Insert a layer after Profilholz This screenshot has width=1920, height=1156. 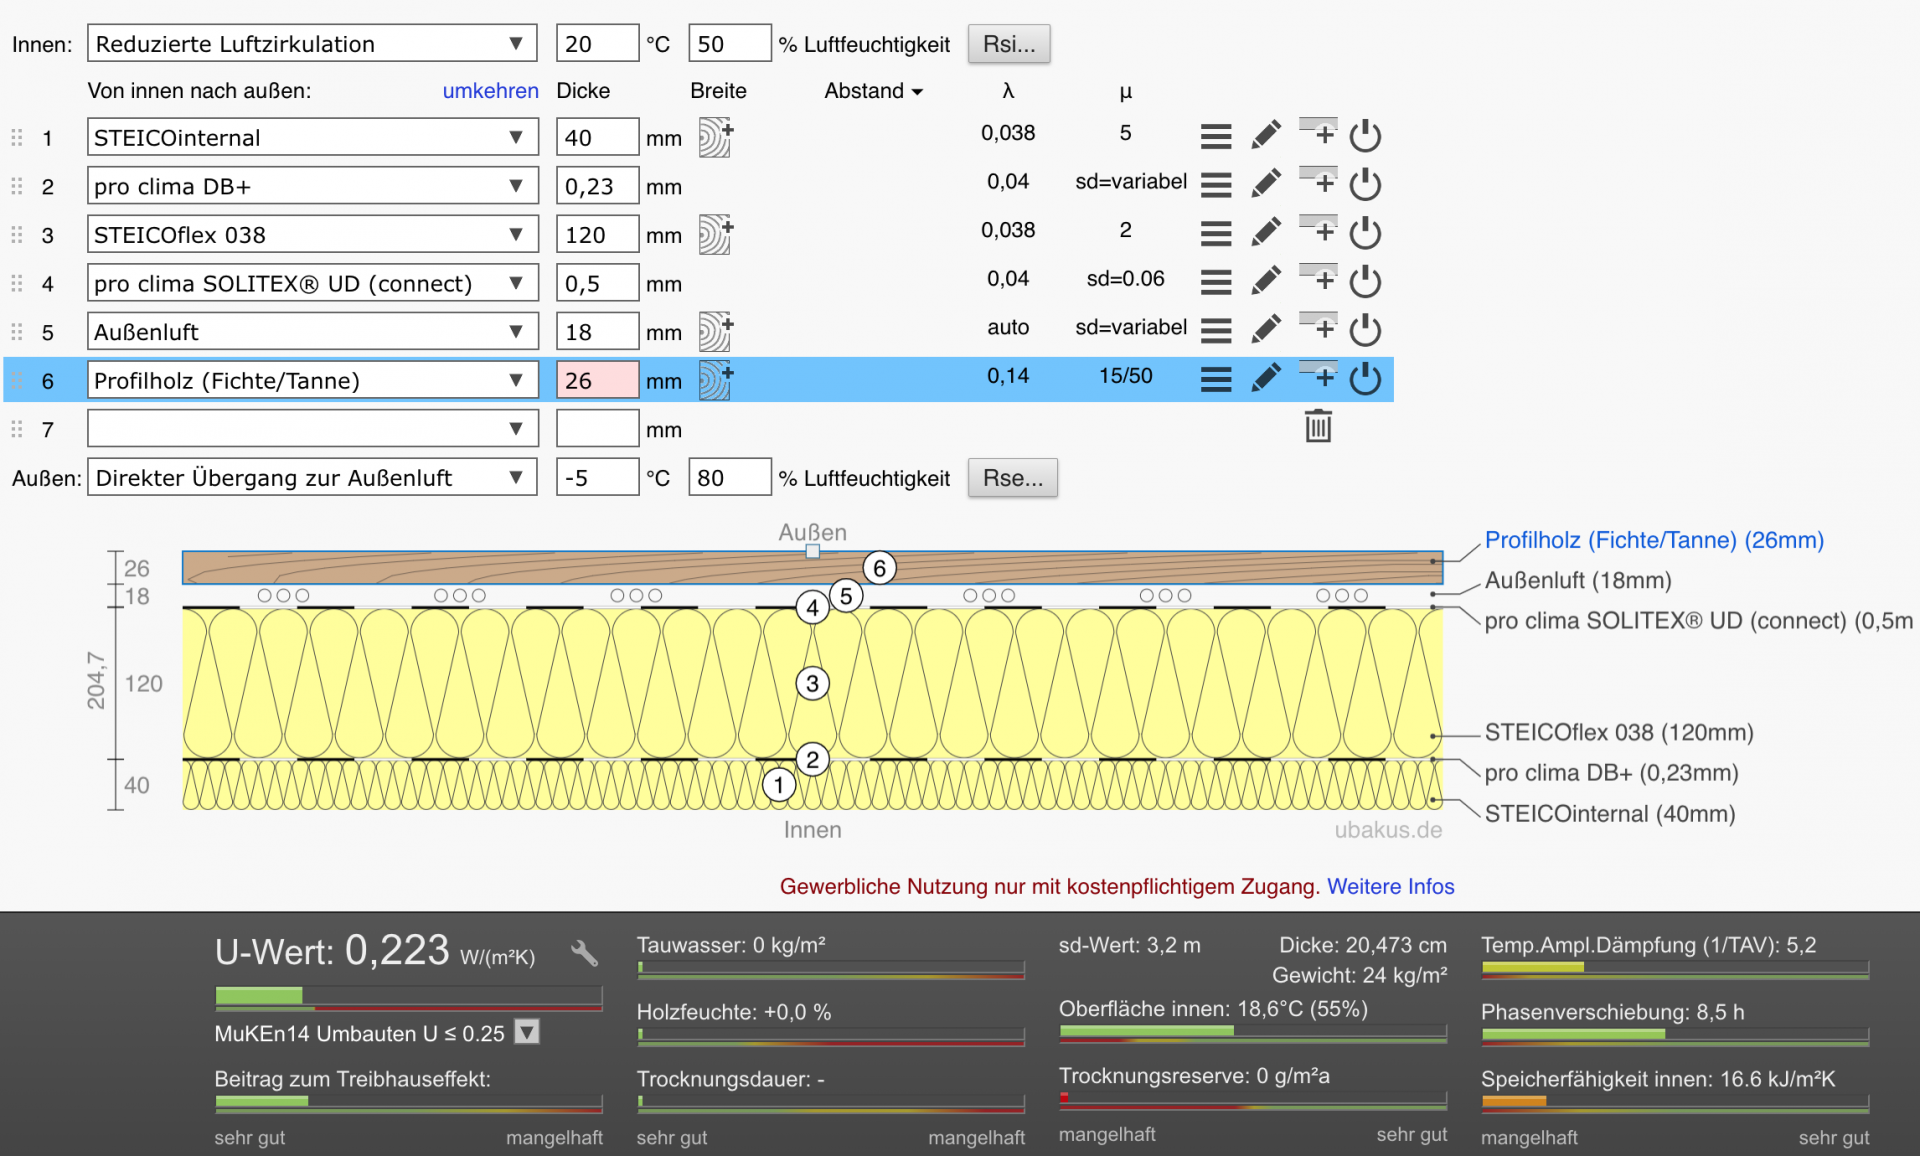(1318, 375)
